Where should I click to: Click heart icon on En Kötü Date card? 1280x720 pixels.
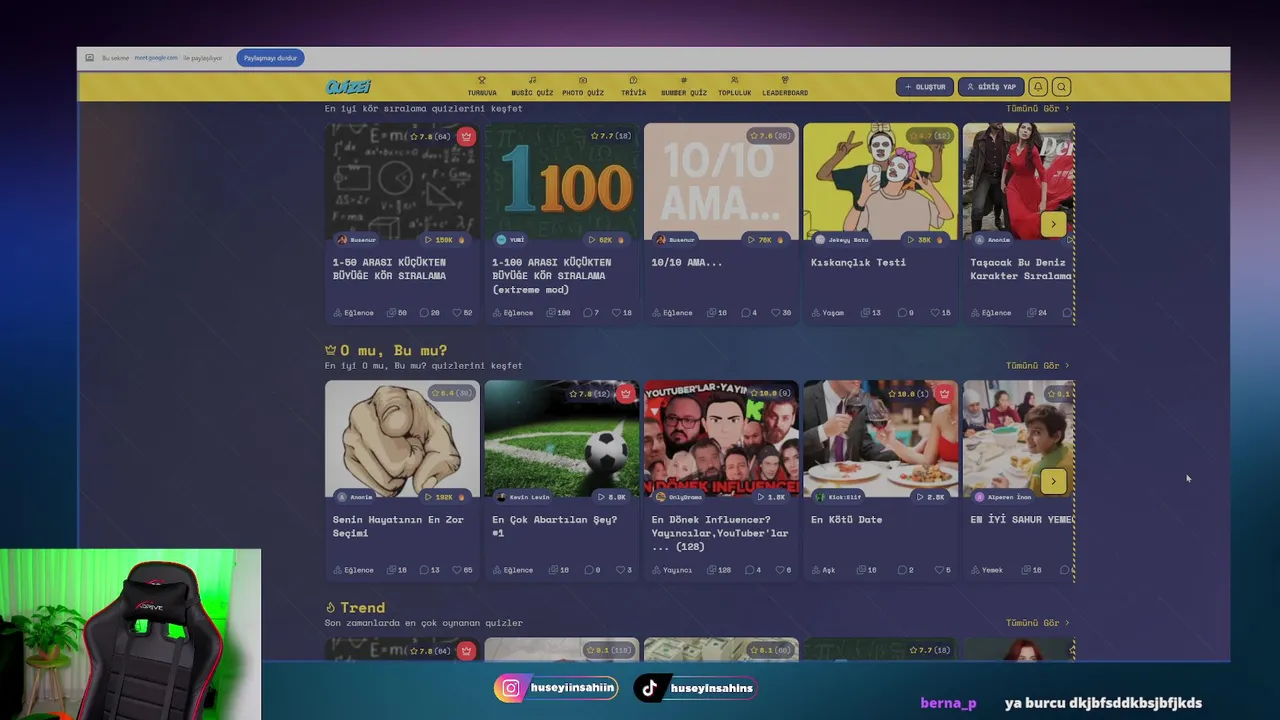pos(939,570)
